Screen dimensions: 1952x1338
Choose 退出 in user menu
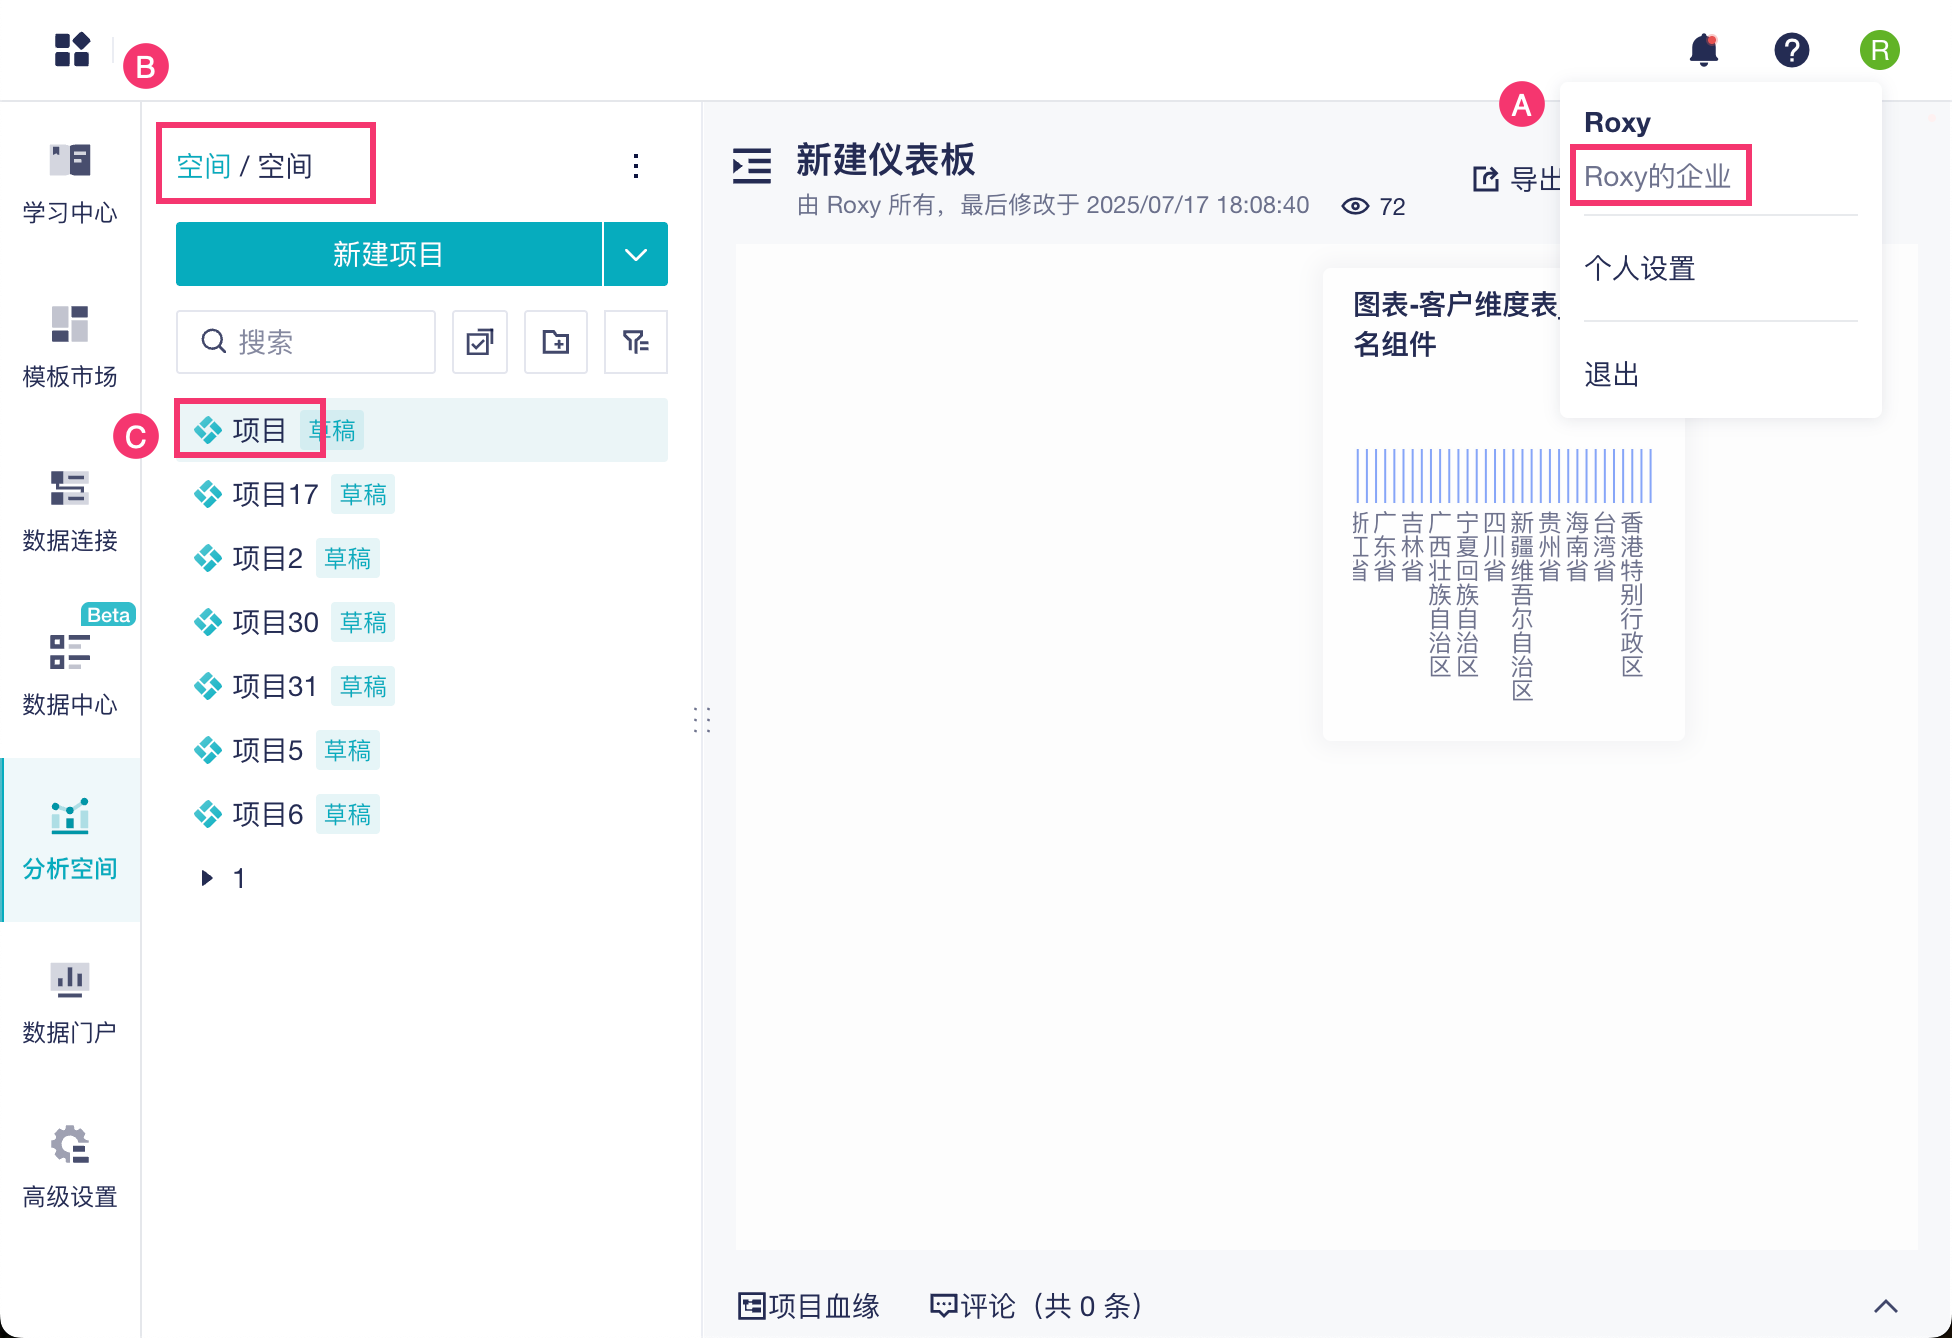[1612, 374]
